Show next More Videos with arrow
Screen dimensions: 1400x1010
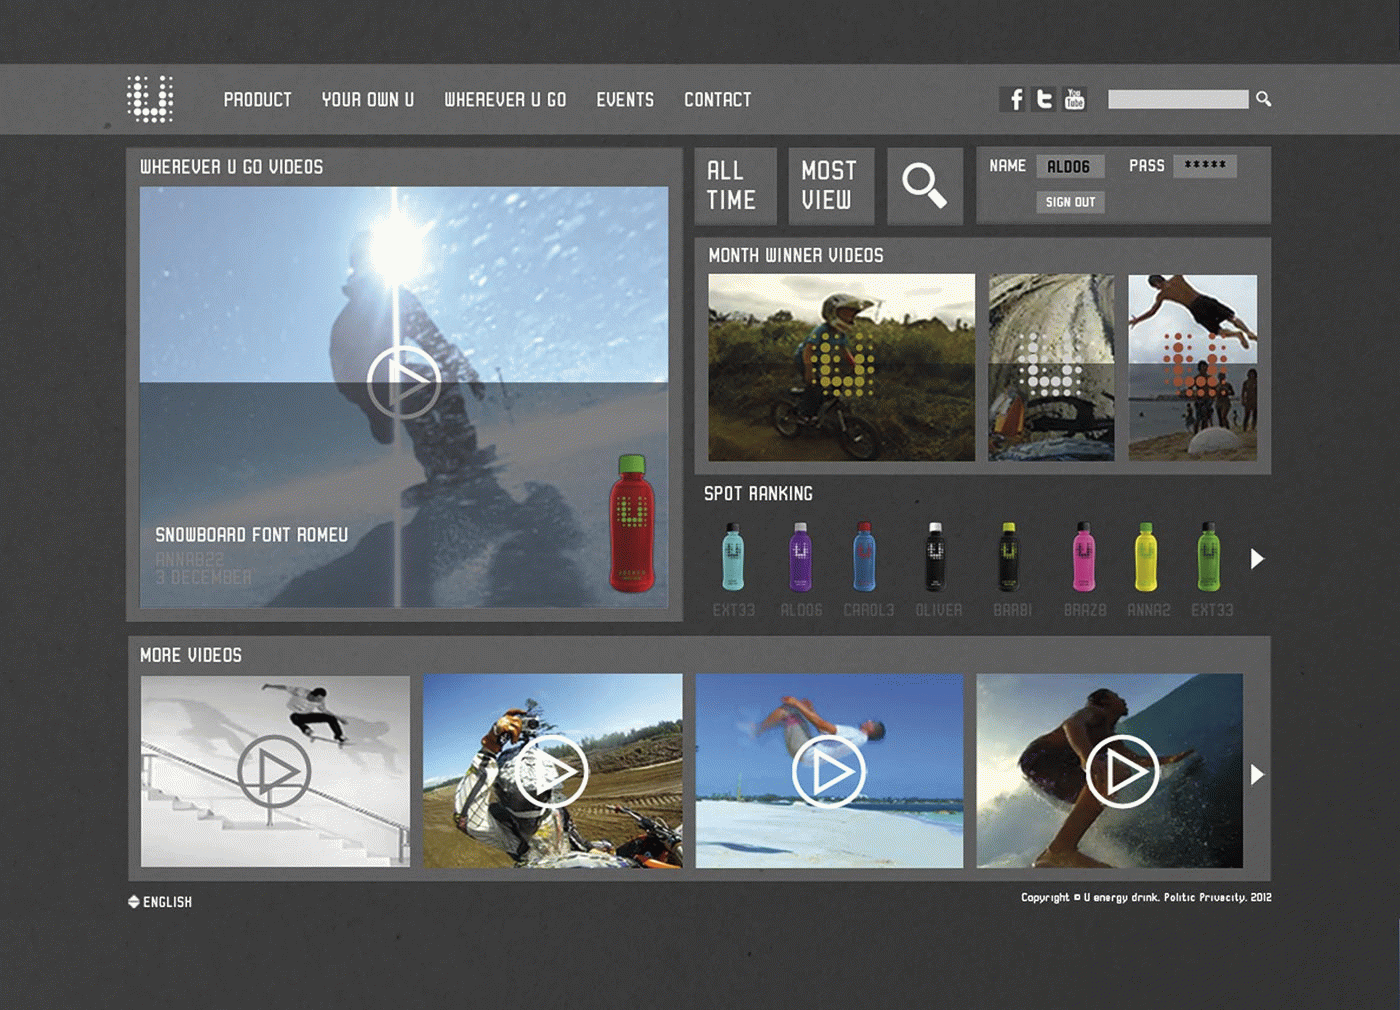click(x=1257, y=774)
